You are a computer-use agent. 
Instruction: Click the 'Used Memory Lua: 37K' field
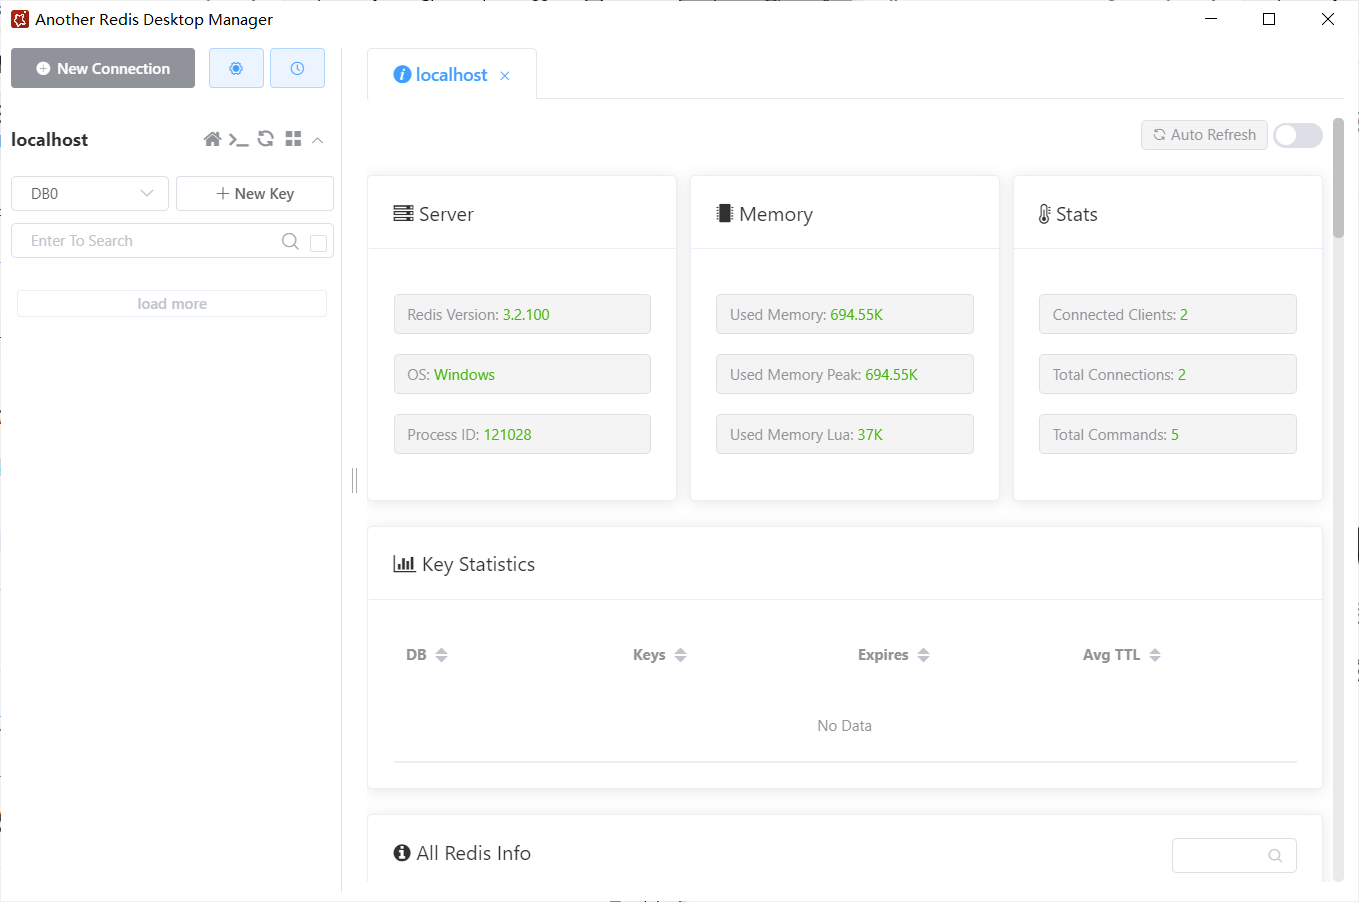[845, 434]
